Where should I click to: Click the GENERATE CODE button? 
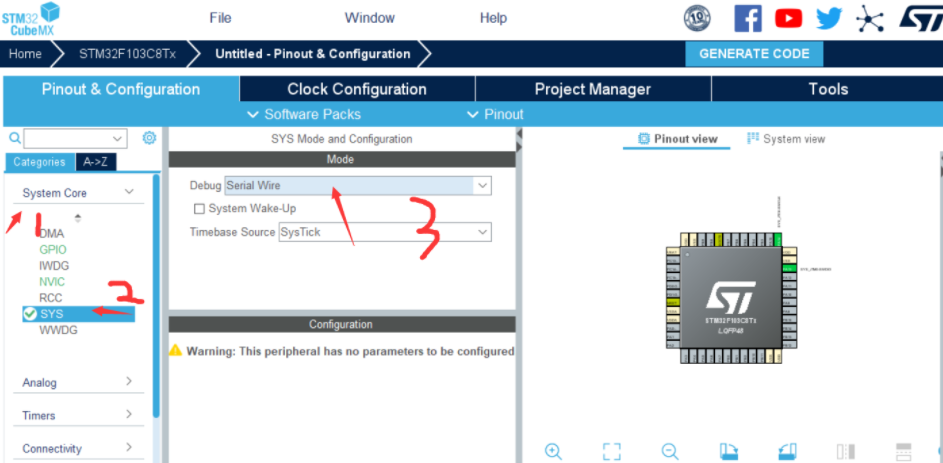(x=754, y=54)
